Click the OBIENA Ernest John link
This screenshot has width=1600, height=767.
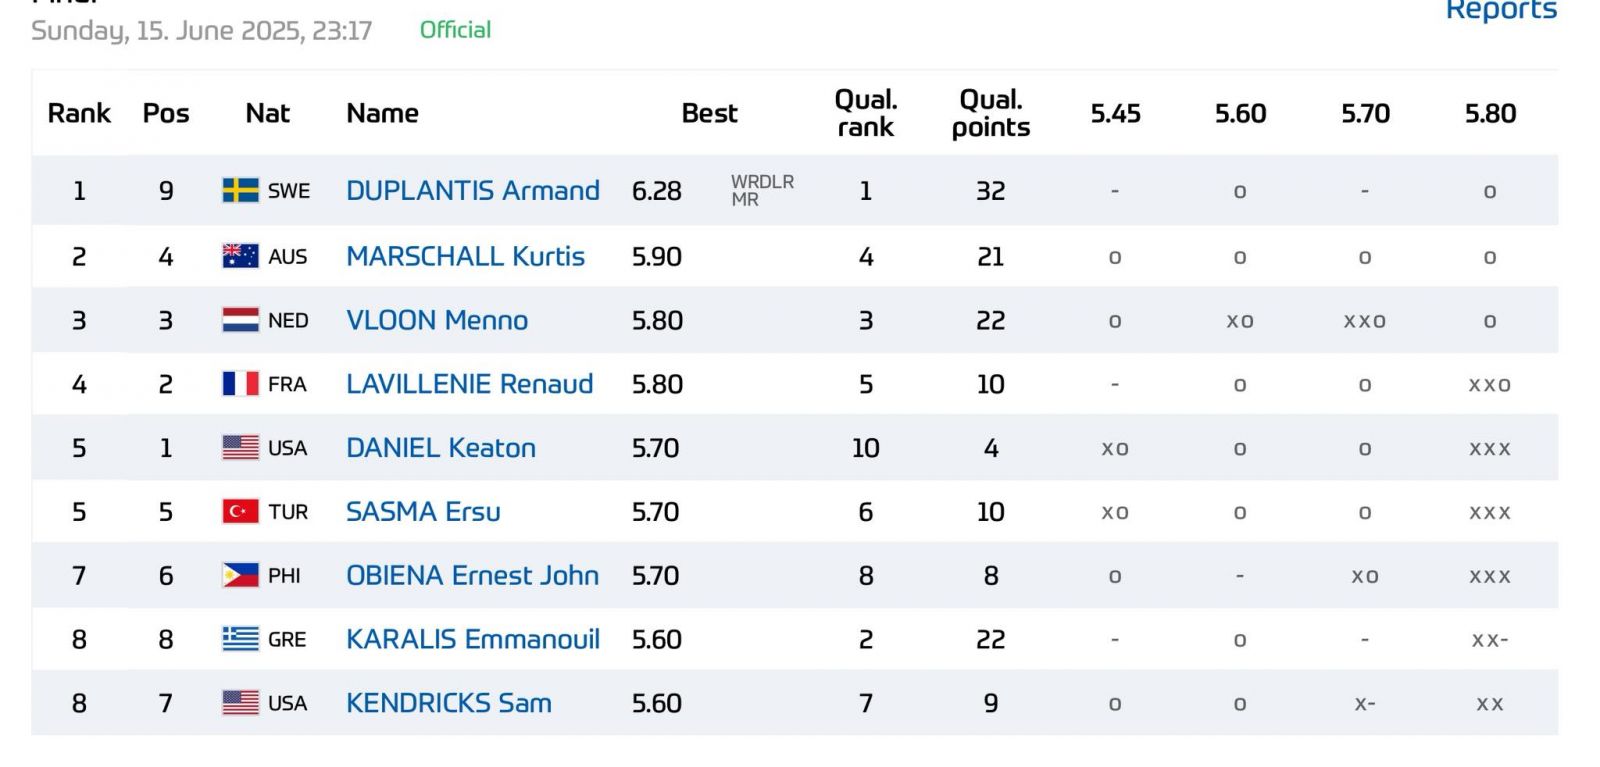coord(473,576)
